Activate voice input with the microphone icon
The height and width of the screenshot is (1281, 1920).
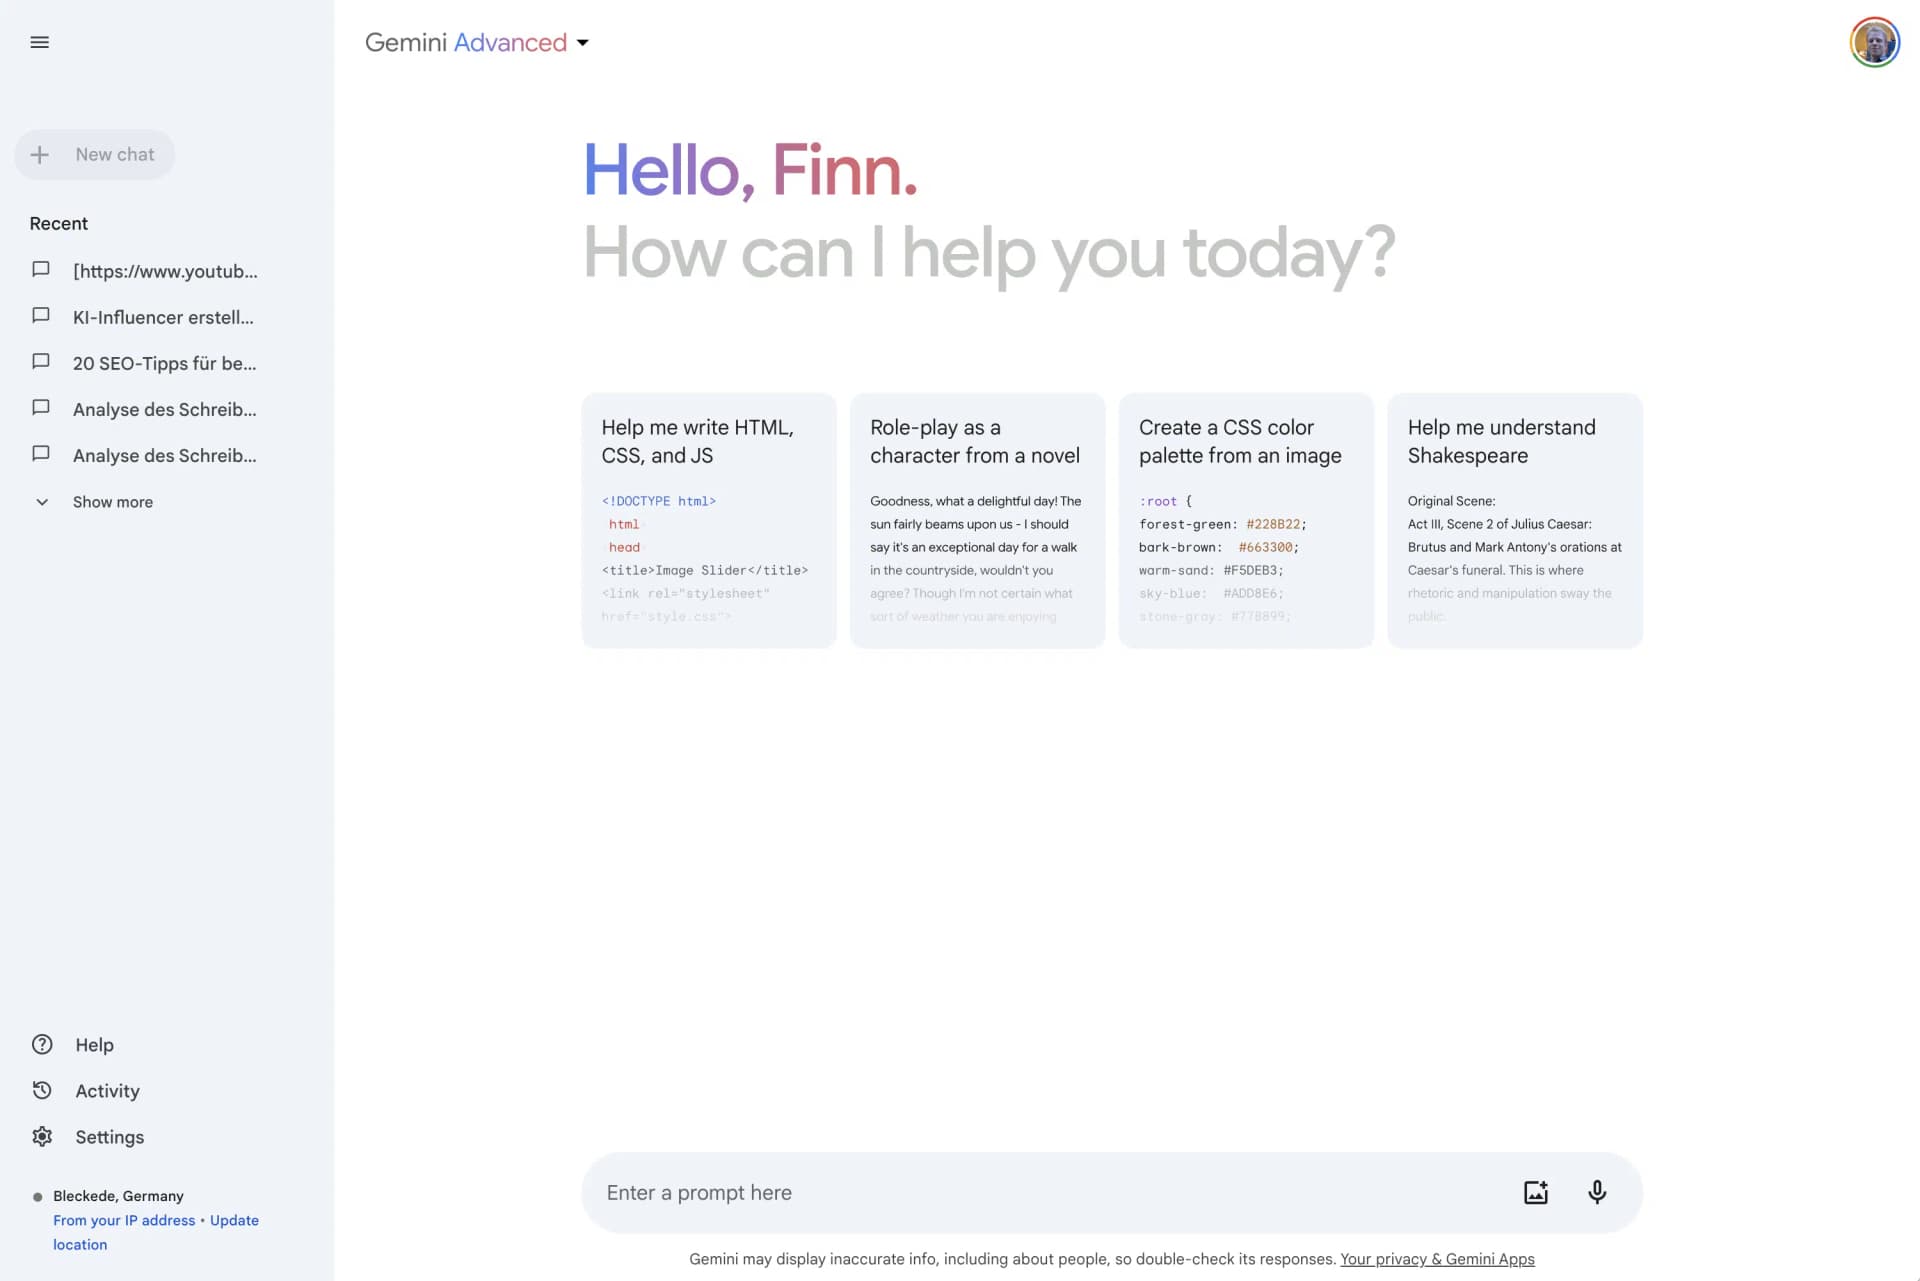pos(1597,1192)
